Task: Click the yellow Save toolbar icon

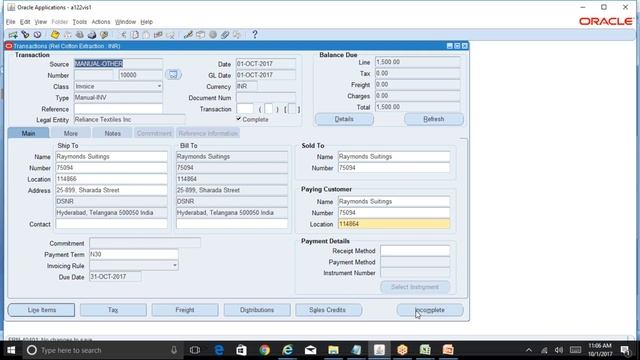Action: point(55,35)
